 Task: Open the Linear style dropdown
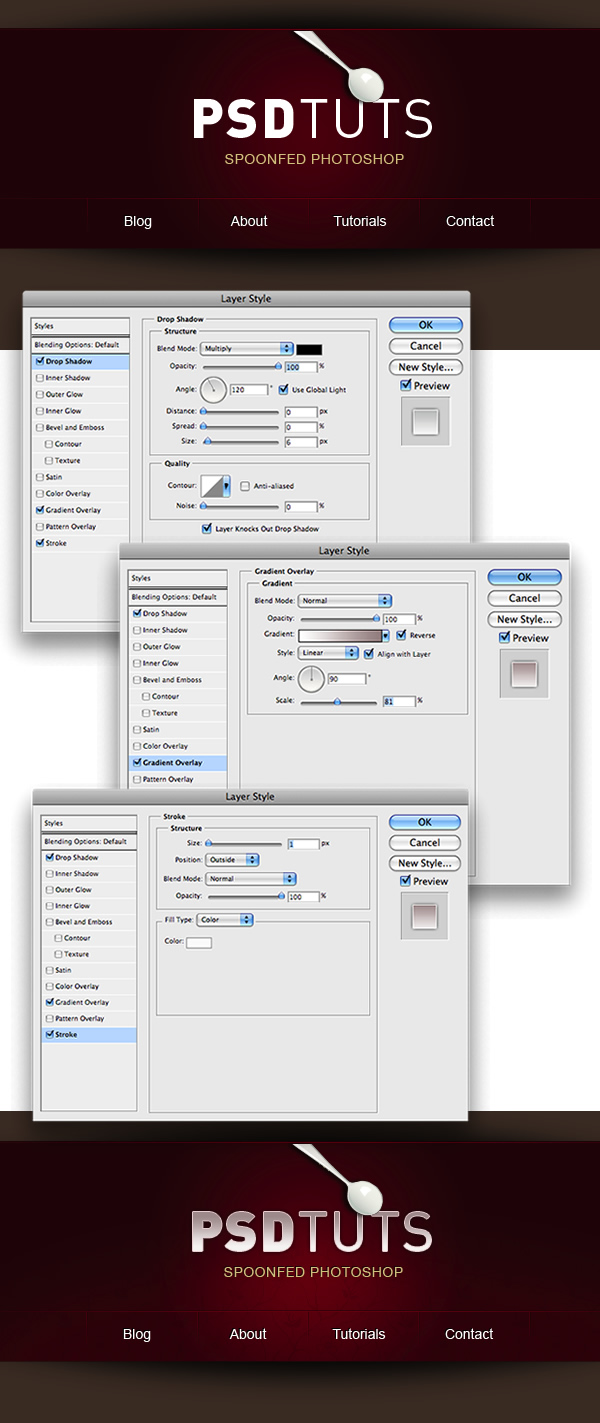coord(328,653)
